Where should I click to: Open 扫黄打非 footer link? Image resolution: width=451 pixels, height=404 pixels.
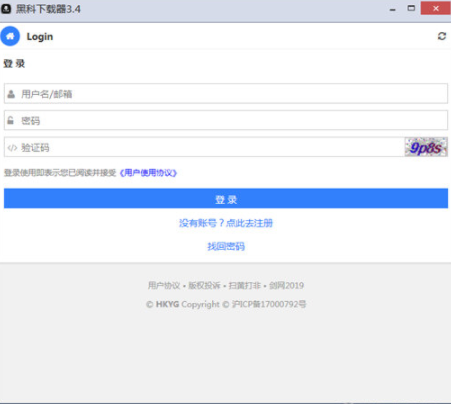click(245, 285)
